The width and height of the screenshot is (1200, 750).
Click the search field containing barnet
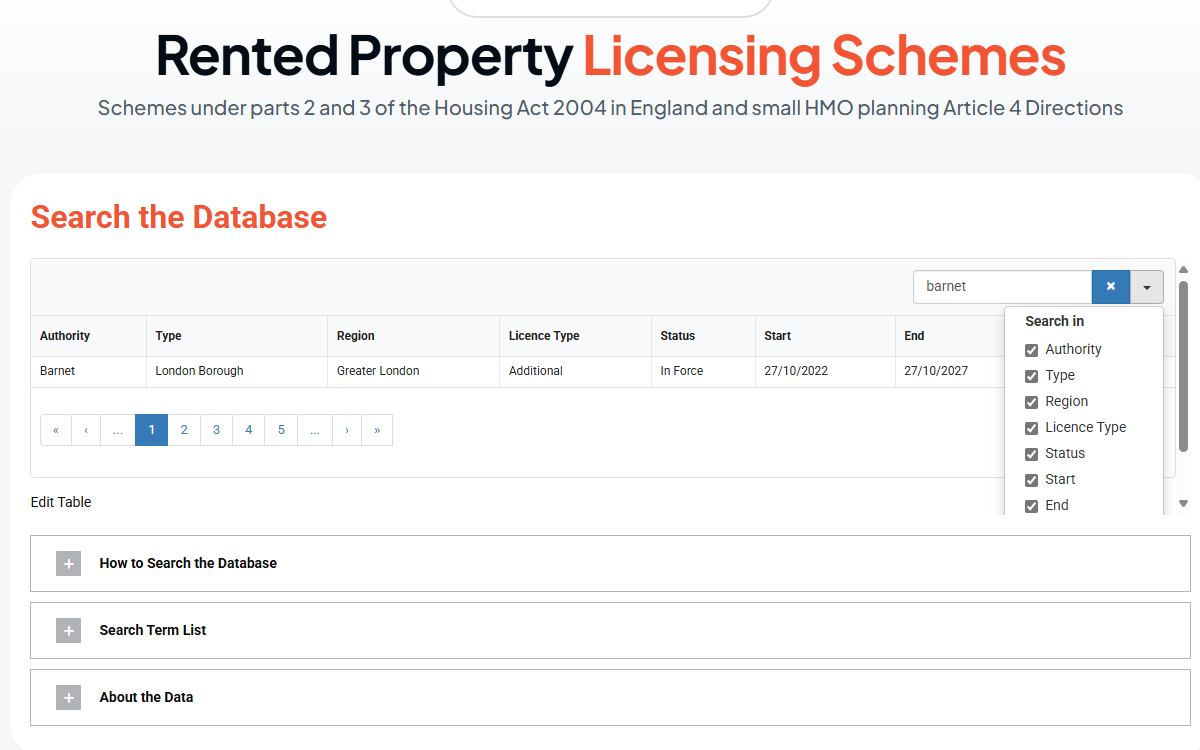[1001, 286]
